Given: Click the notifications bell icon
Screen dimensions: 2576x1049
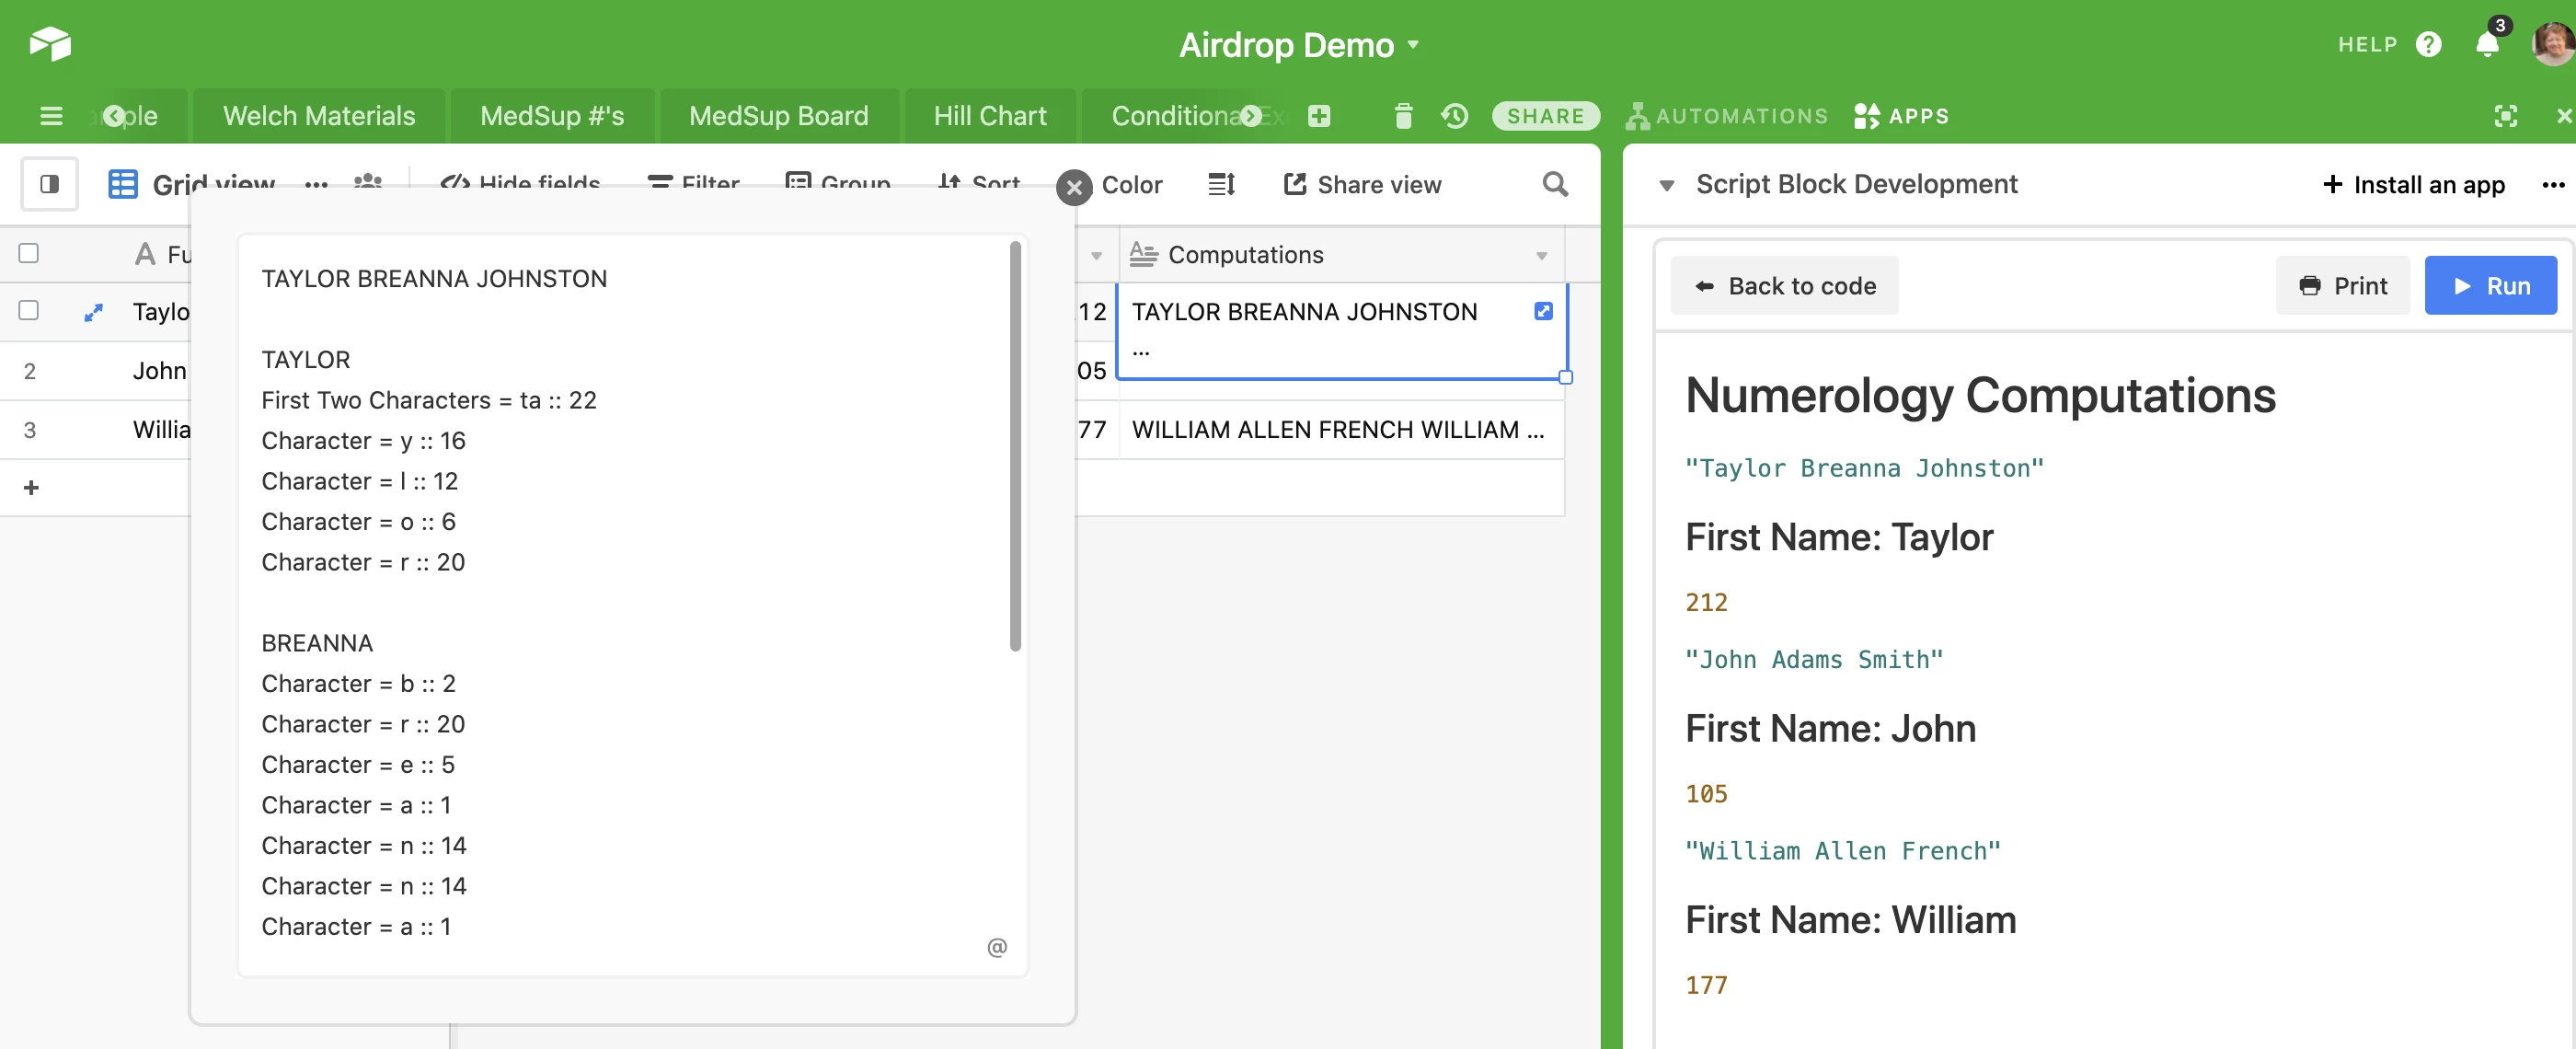Looking at the screenshot, I should pos(2487,45).
